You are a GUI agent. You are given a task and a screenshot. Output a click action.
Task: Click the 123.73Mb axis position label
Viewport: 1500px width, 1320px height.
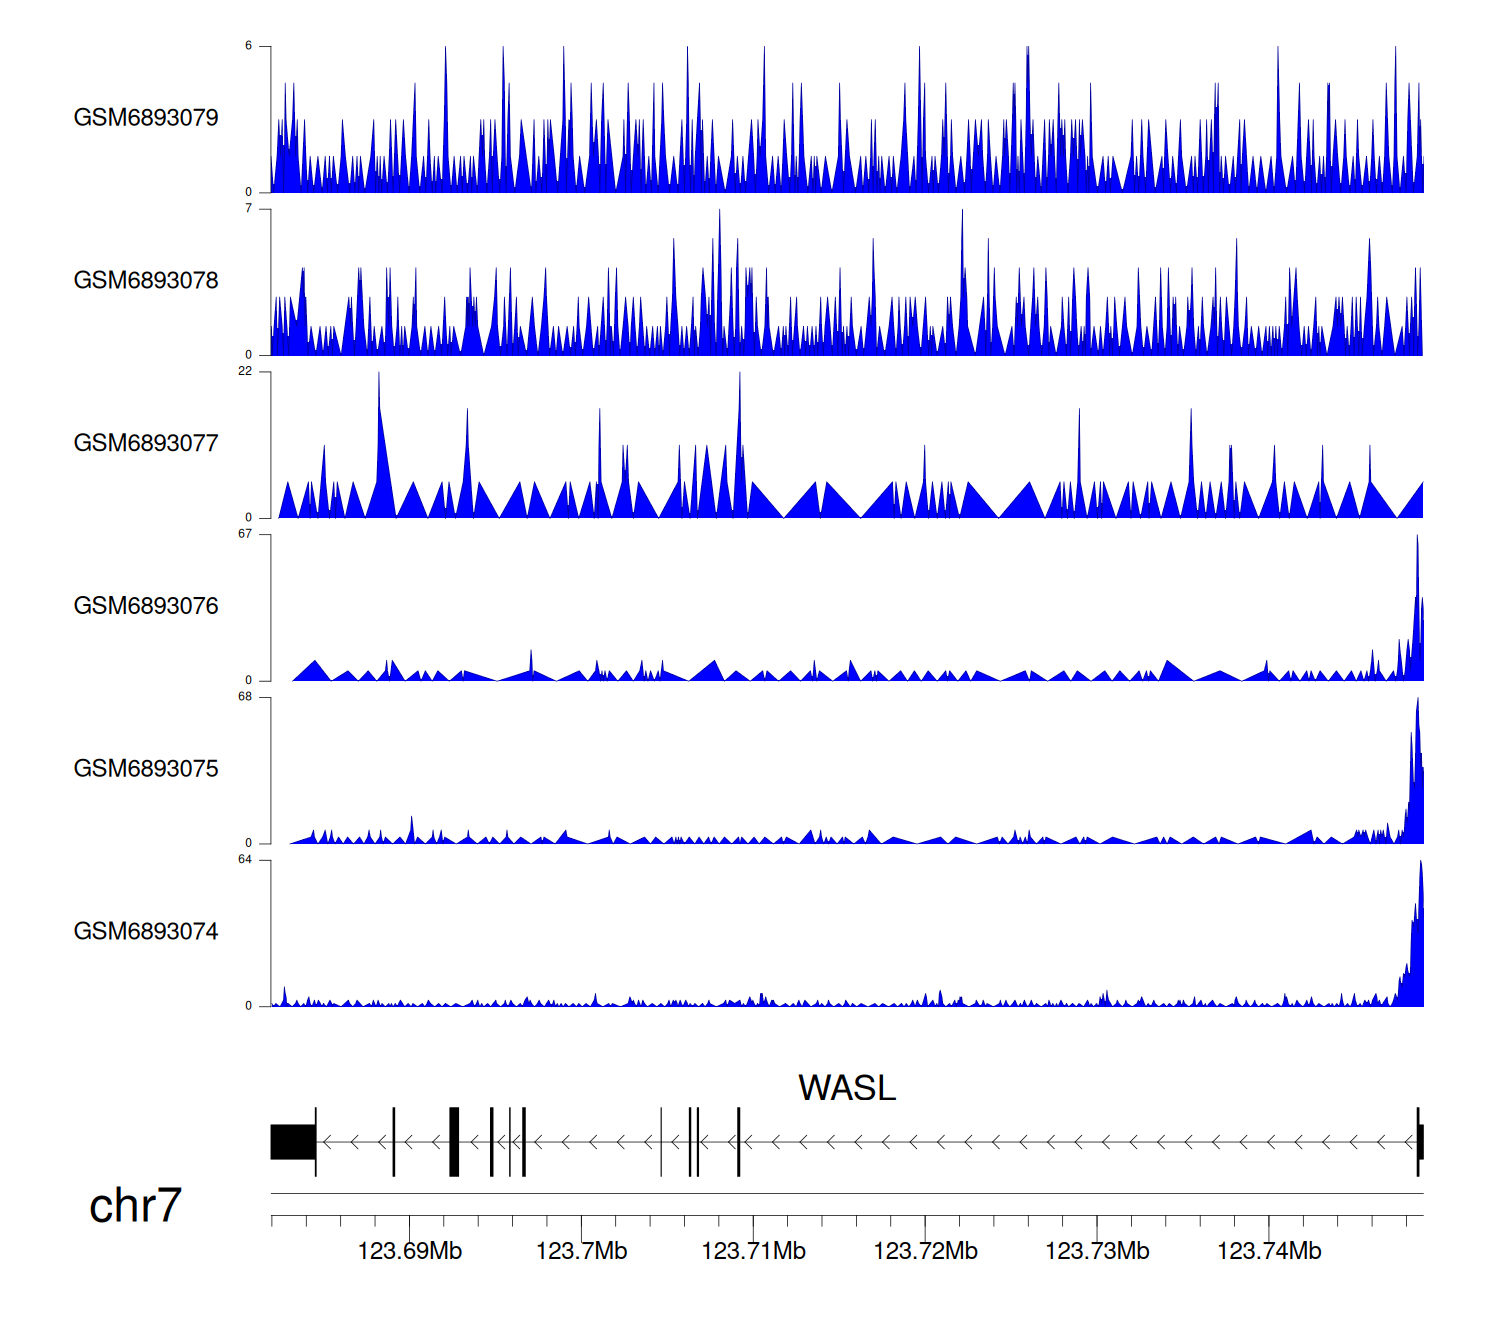coord(1097,1252)
